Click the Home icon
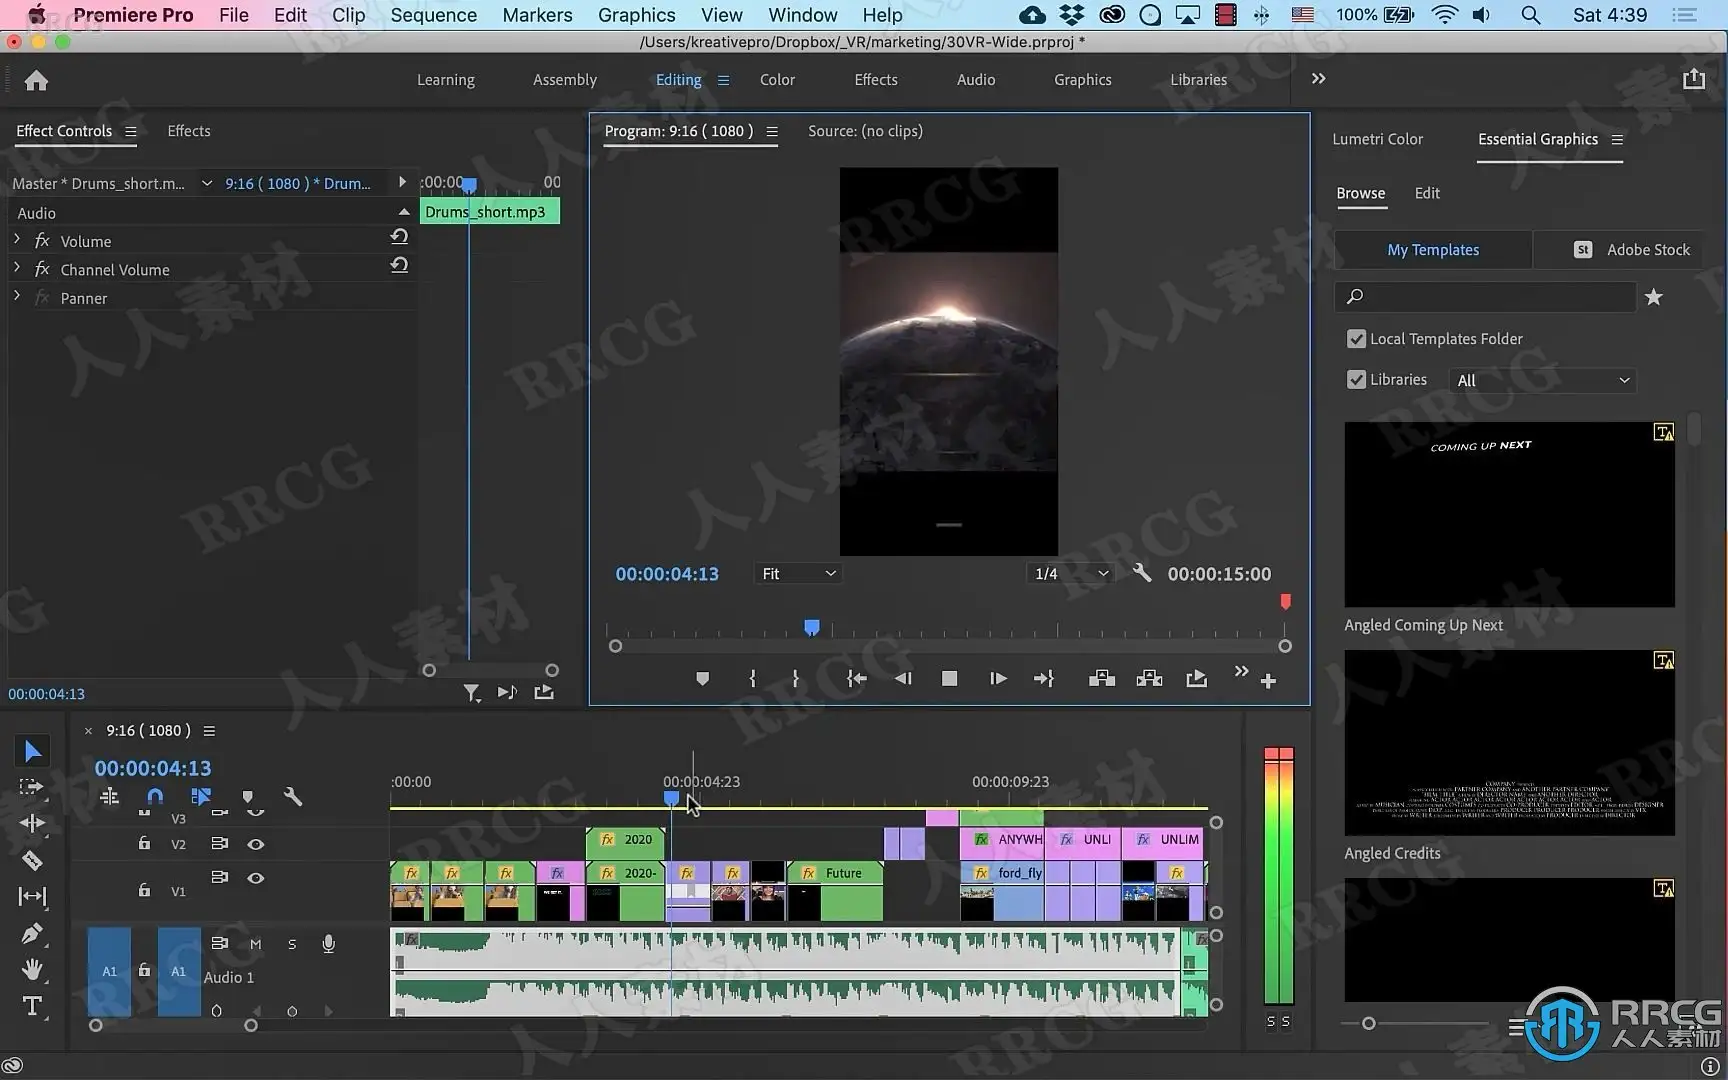Image resolution: width=1728 pixels, height=1080 pixels. 36,80
